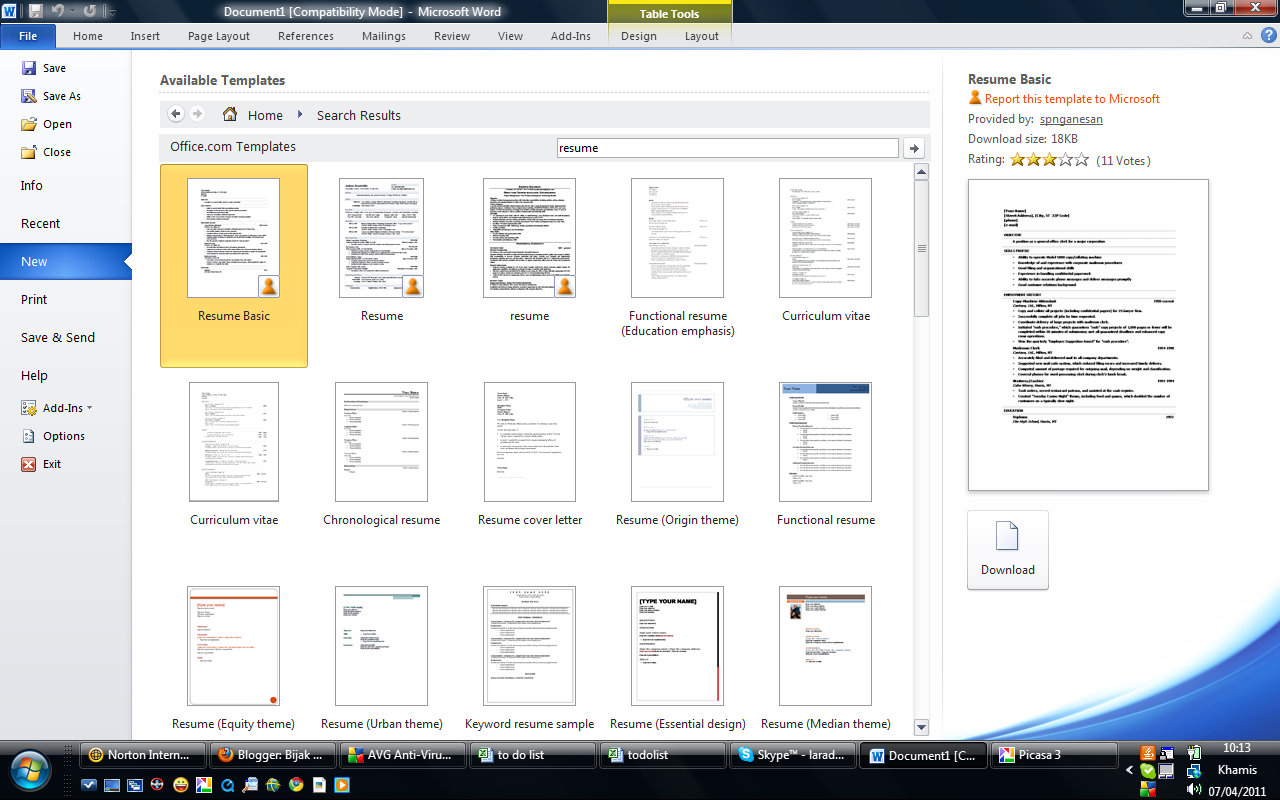Select the Resume (Median theme) template

pos(825,658)
